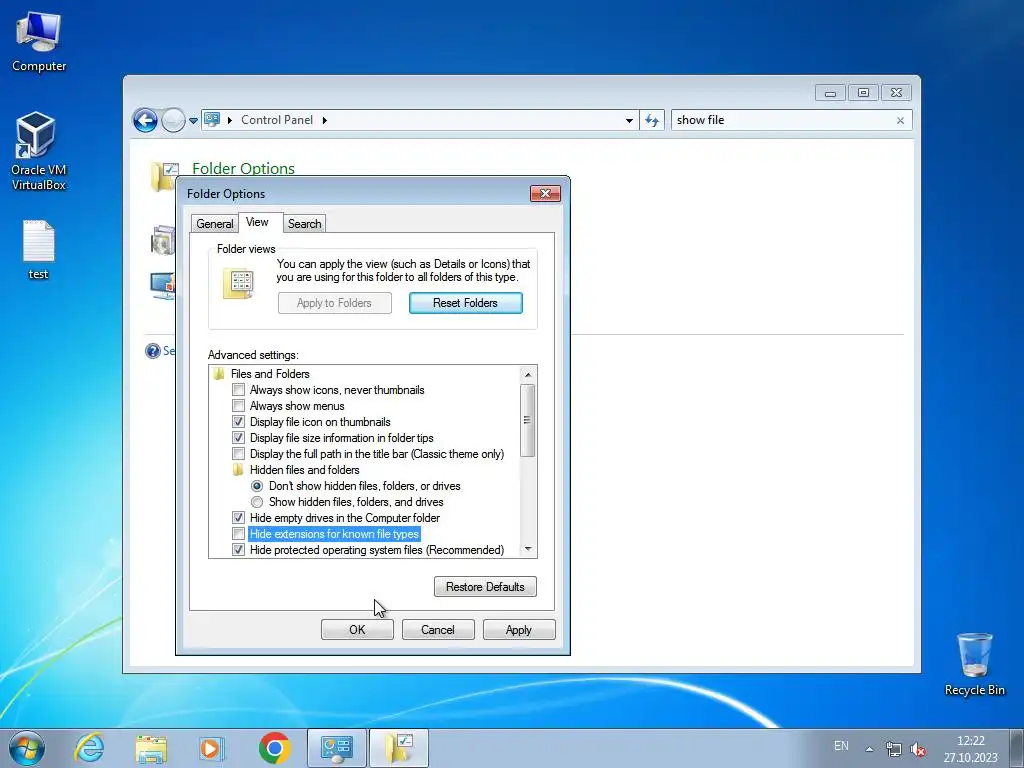1024x768 pixels.
Task: Click the scroll up arrow in Advanced settings
Action: coord(528,374)
